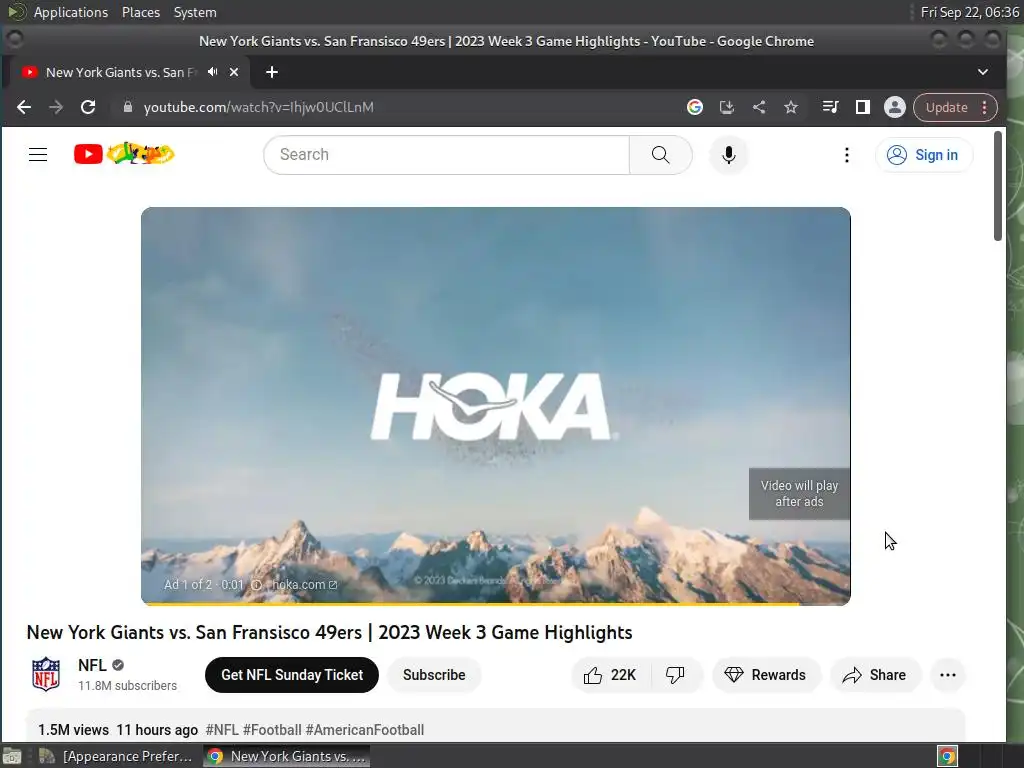Open Rewards button

click(765, 675)
